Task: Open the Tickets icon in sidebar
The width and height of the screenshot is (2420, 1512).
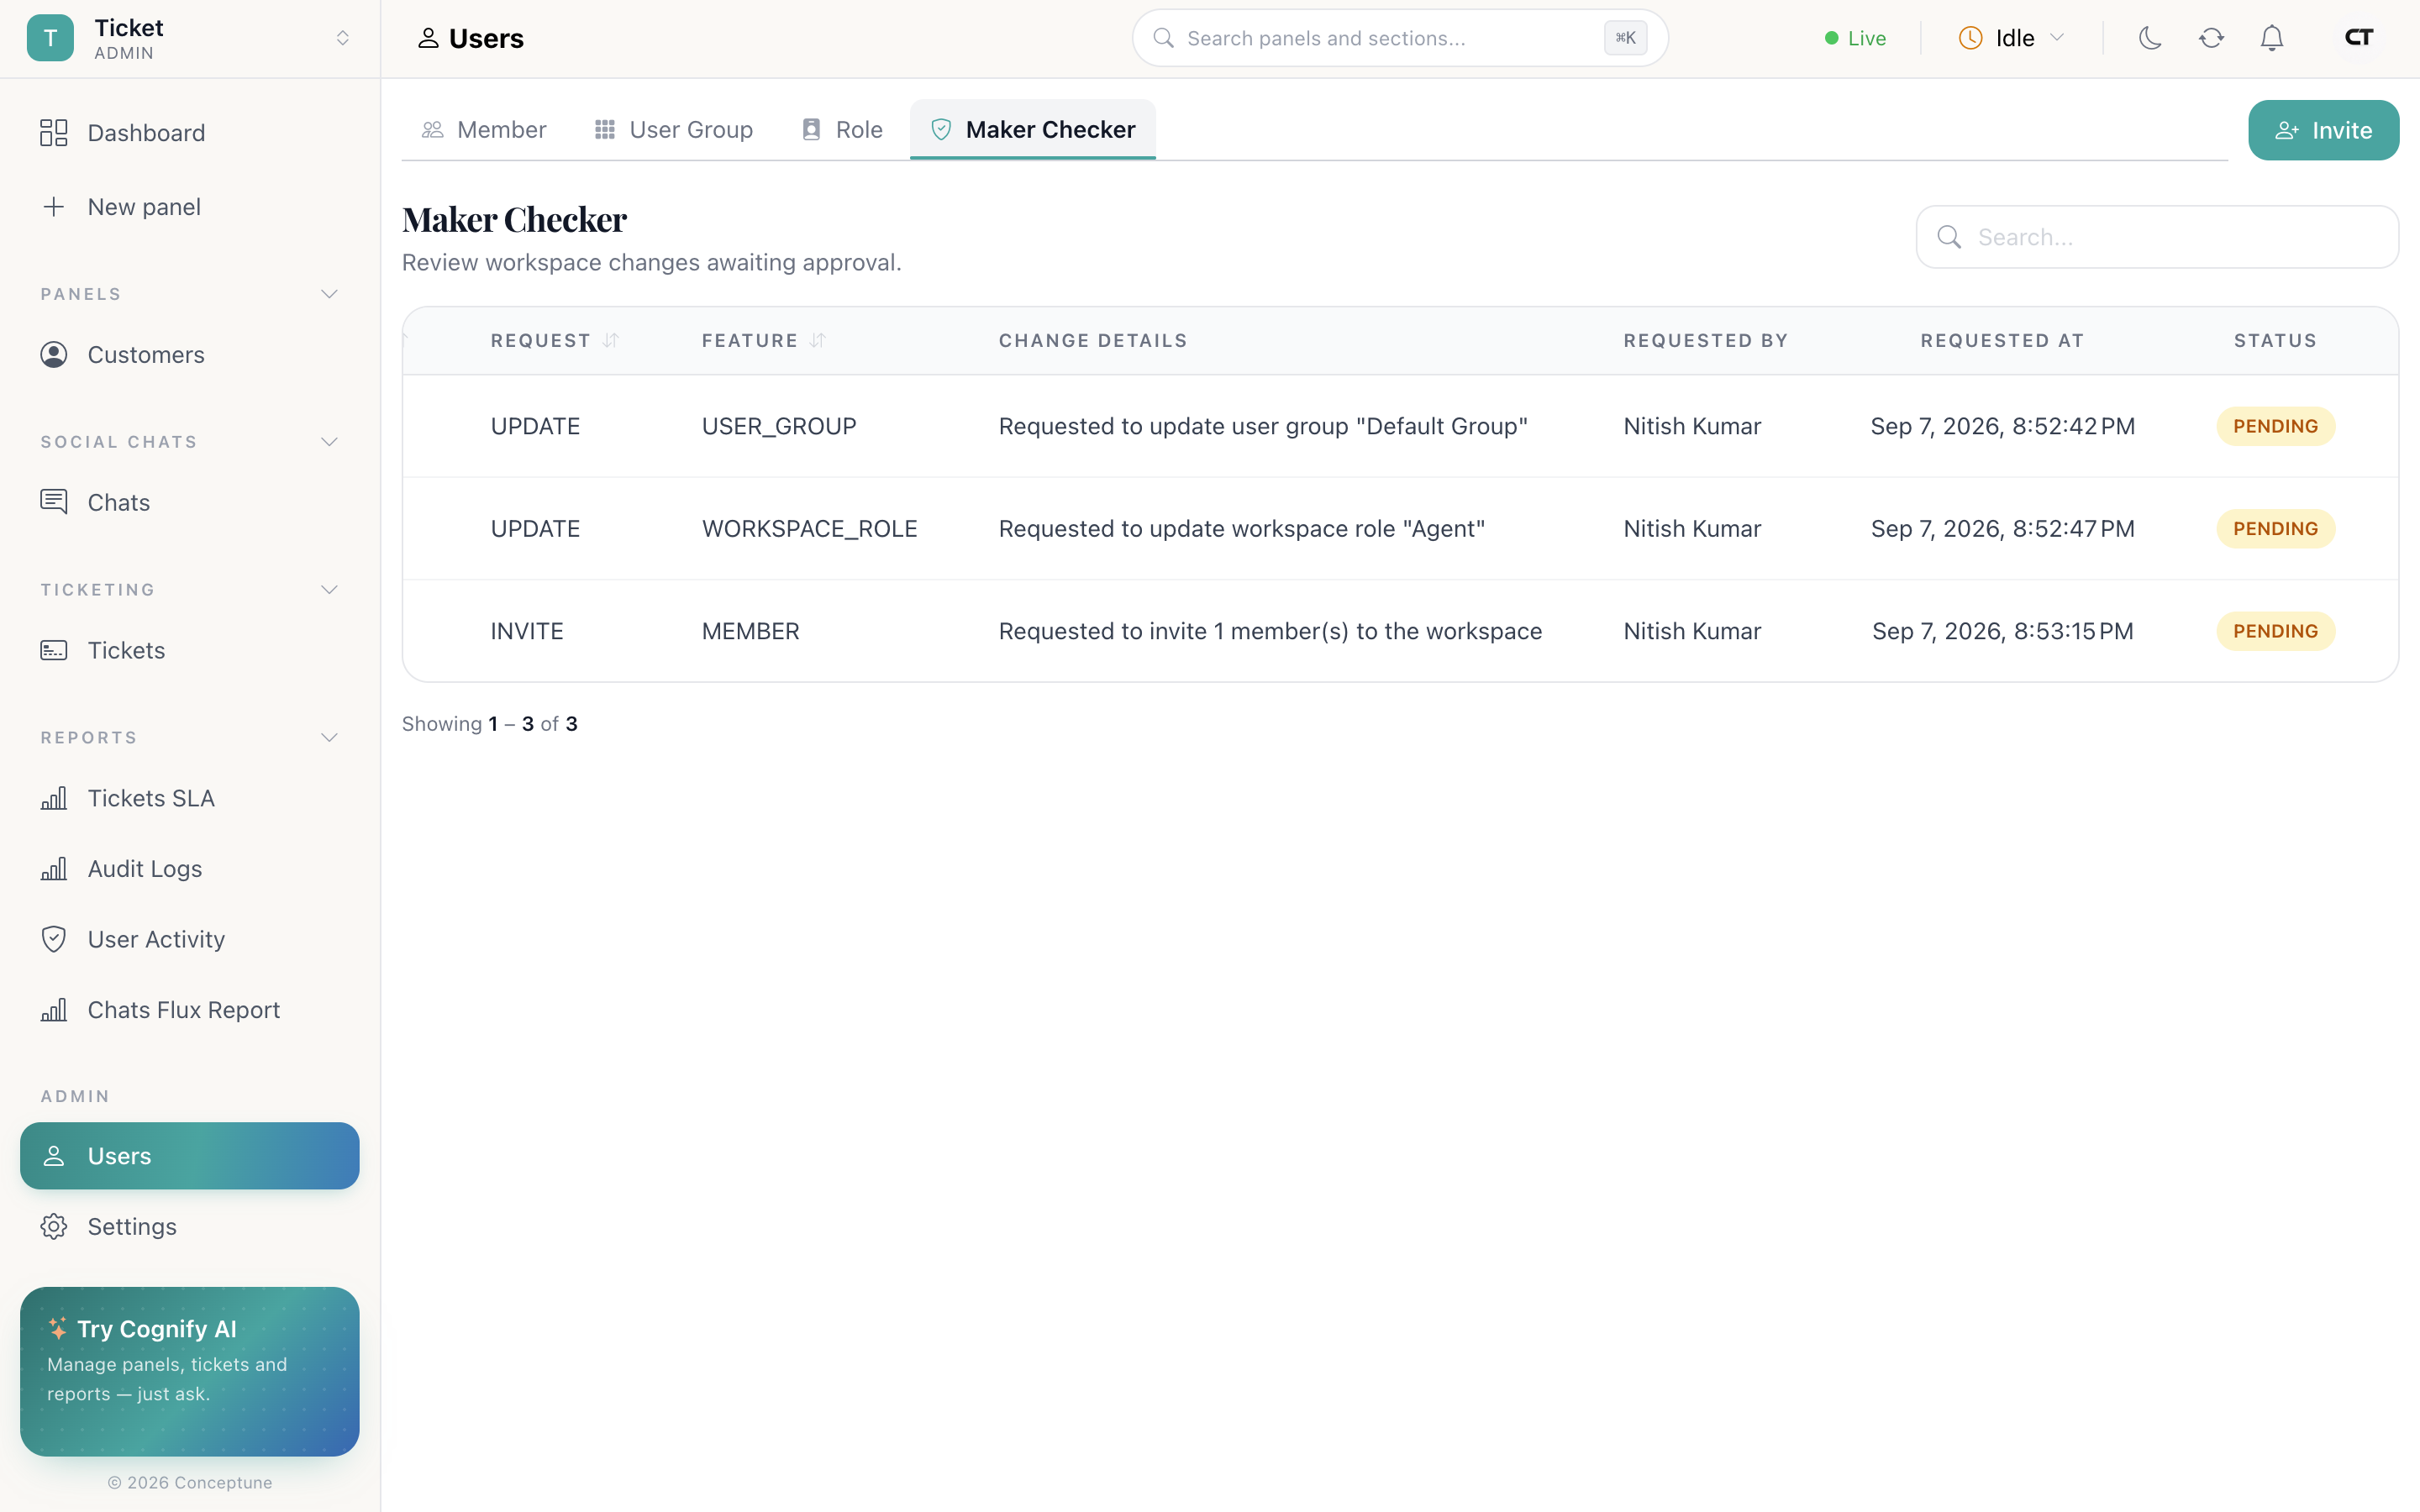Action: pyautogui.click(x=54, y=650)
